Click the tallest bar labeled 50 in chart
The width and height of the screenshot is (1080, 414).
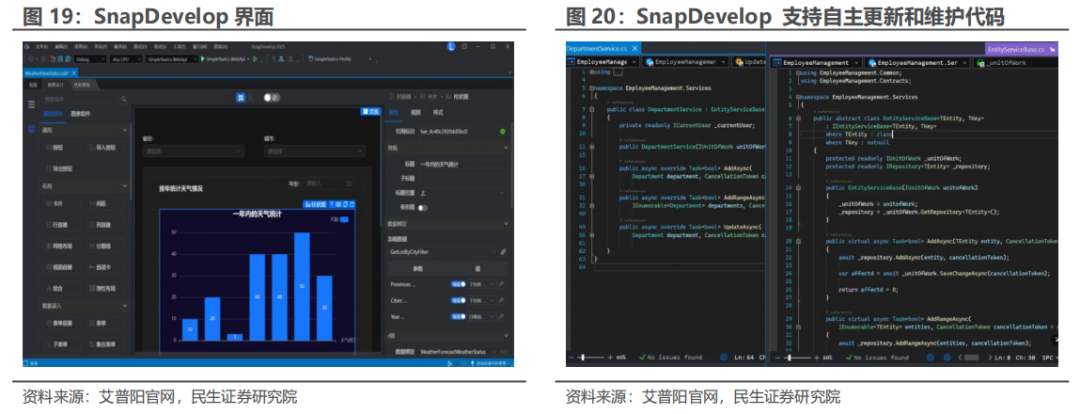coord(302,286)
